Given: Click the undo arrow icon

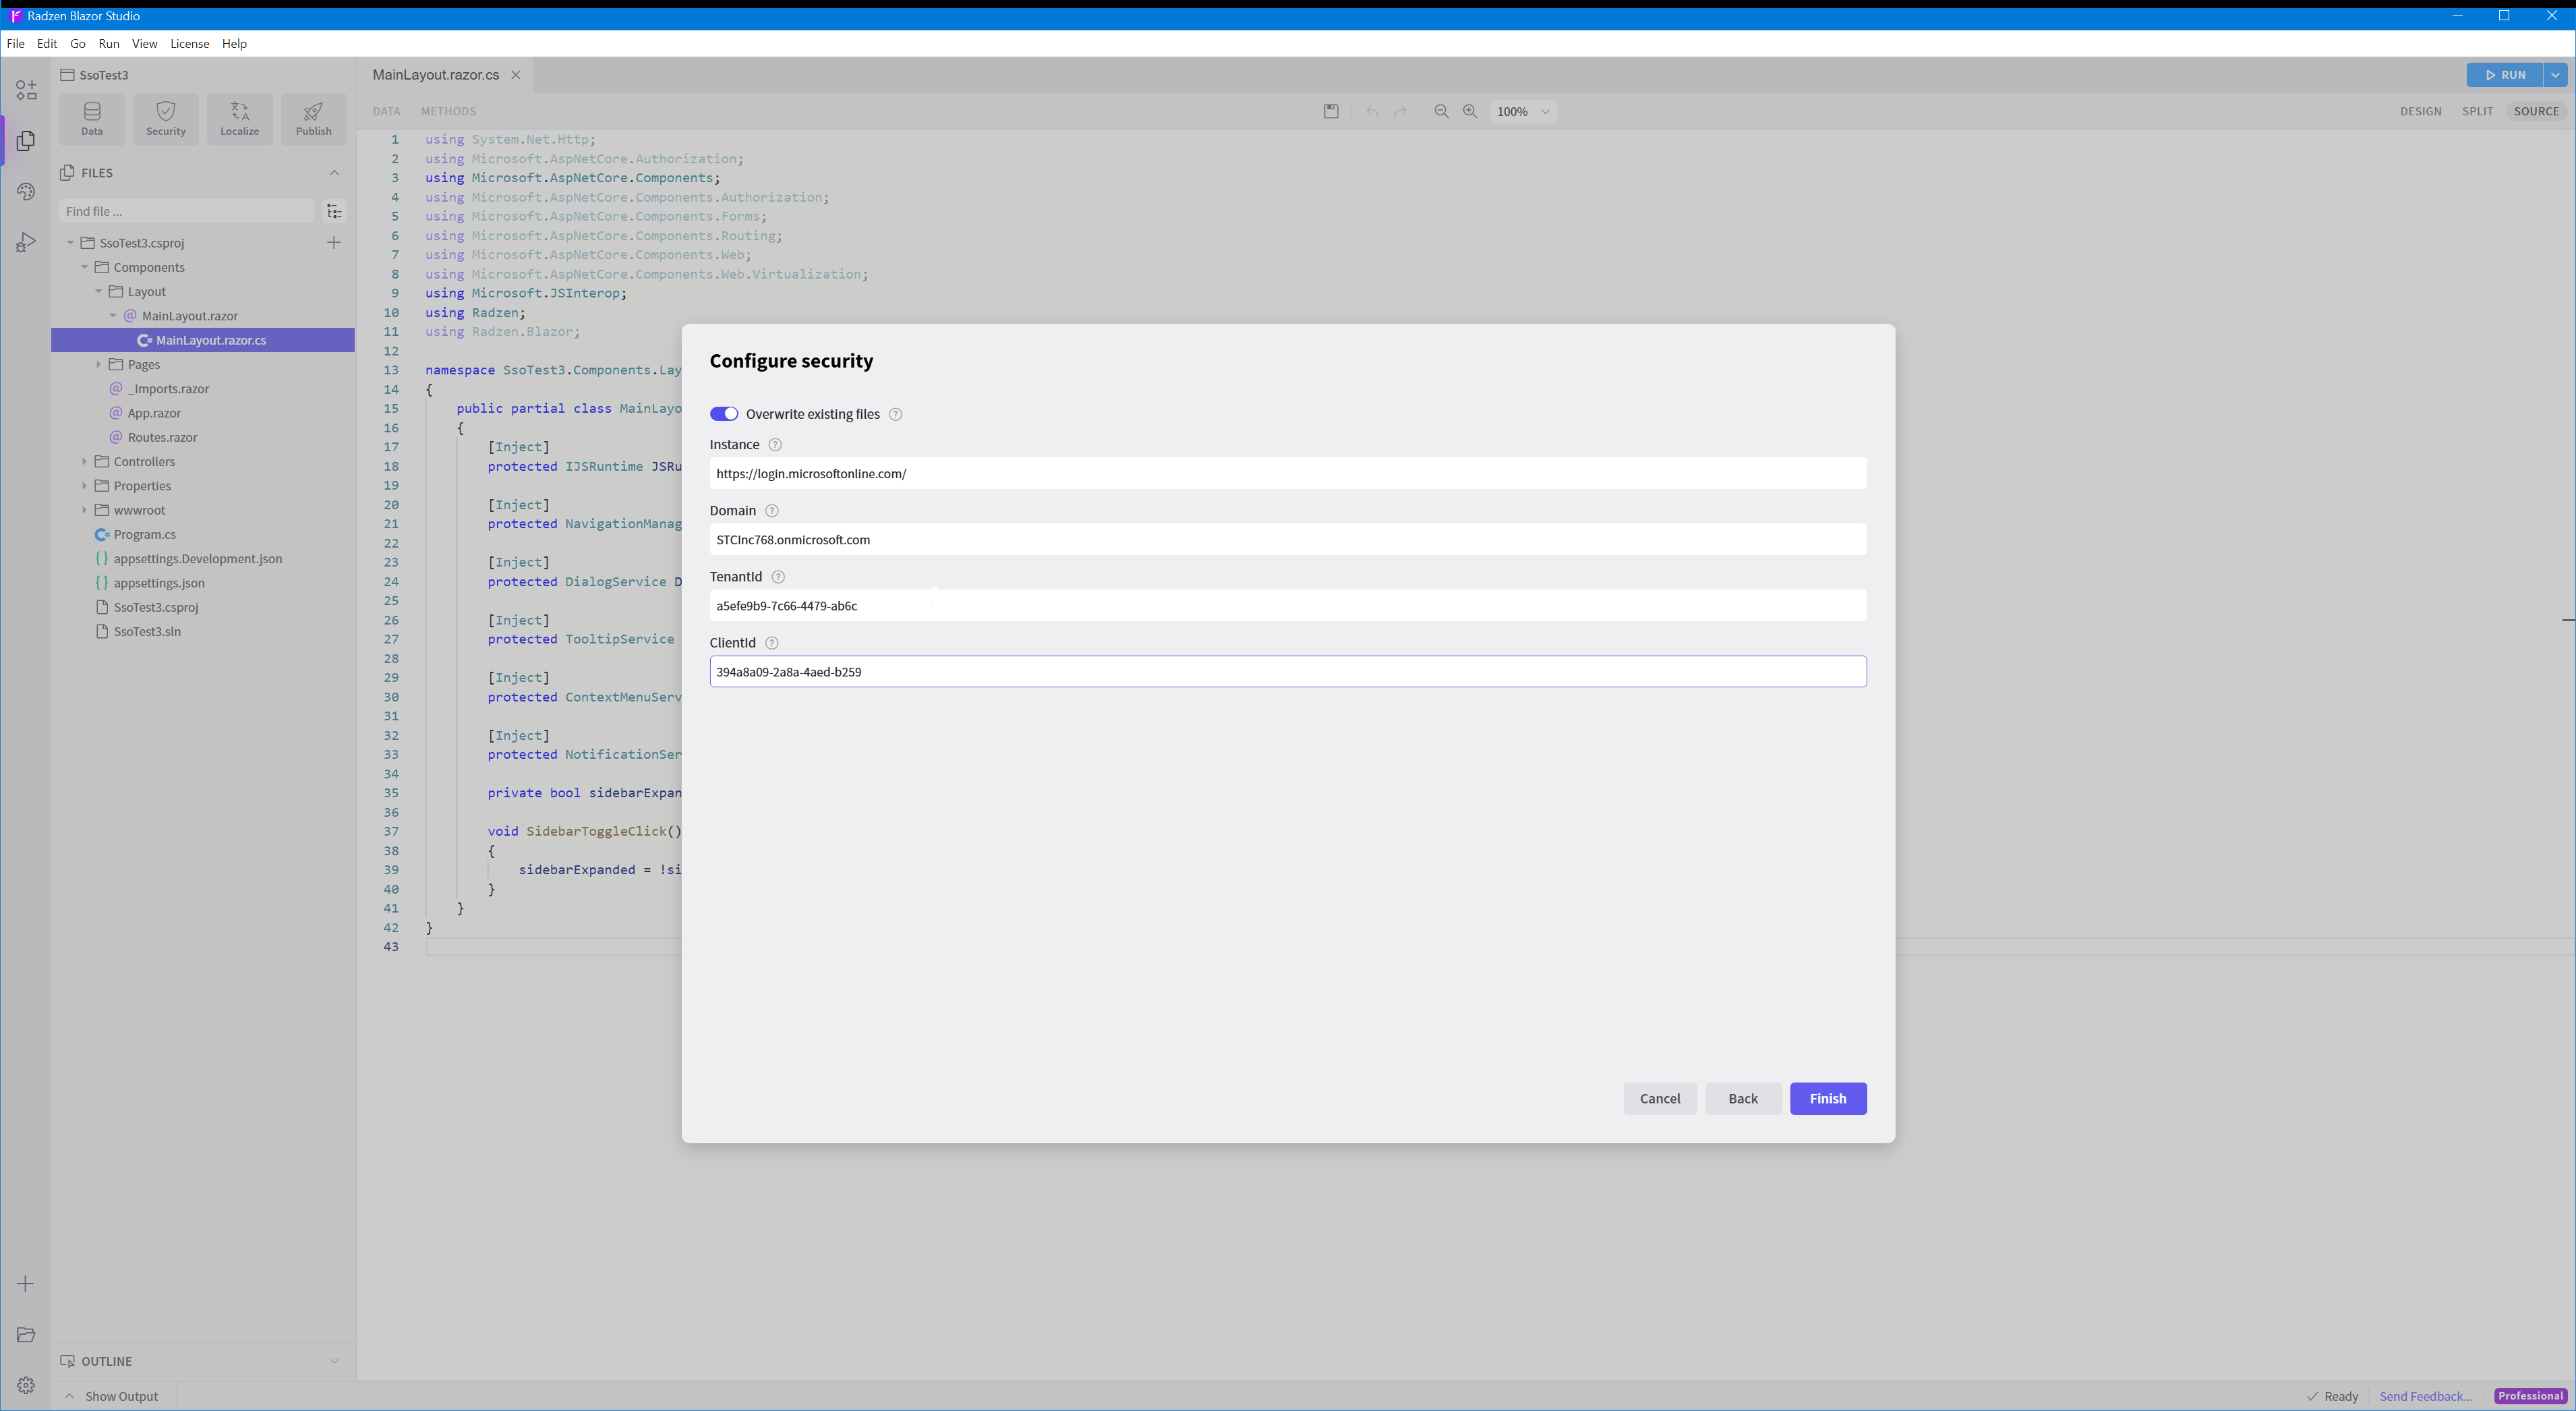Looking at the screenshot, I should 1372,112.
